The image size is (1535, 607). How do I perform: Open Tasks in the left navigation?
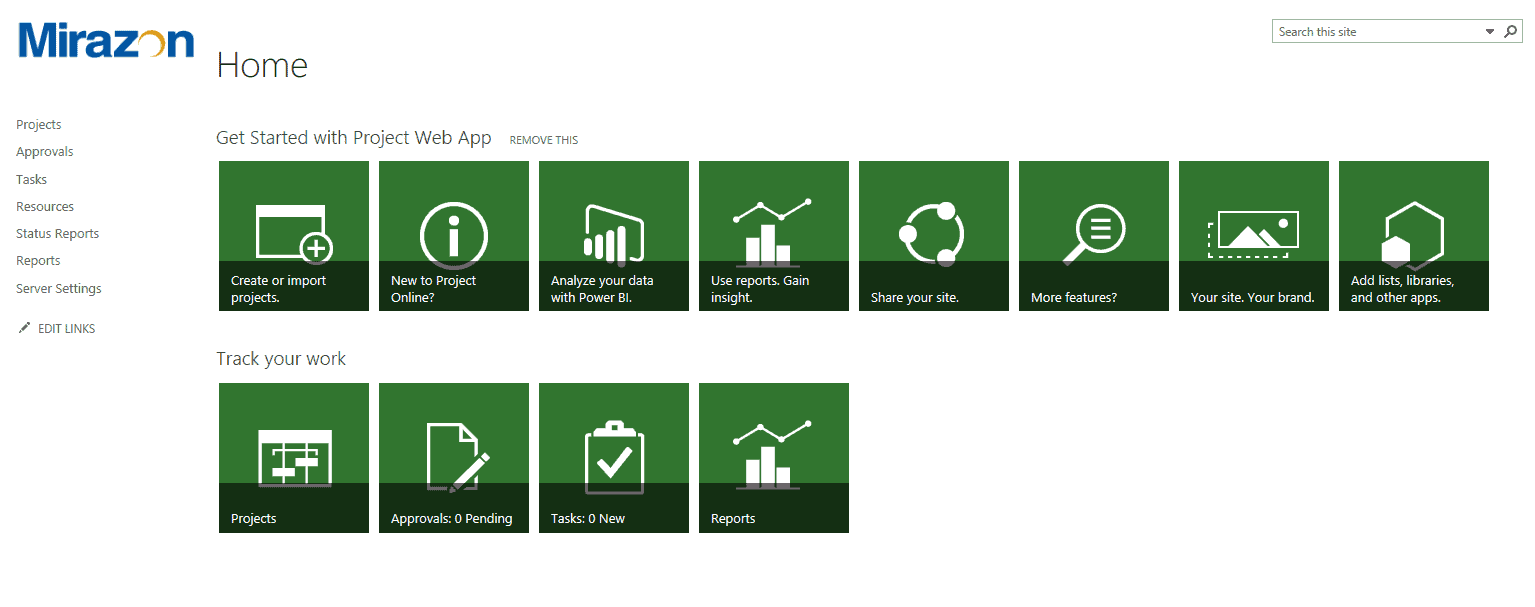[32, 180]
